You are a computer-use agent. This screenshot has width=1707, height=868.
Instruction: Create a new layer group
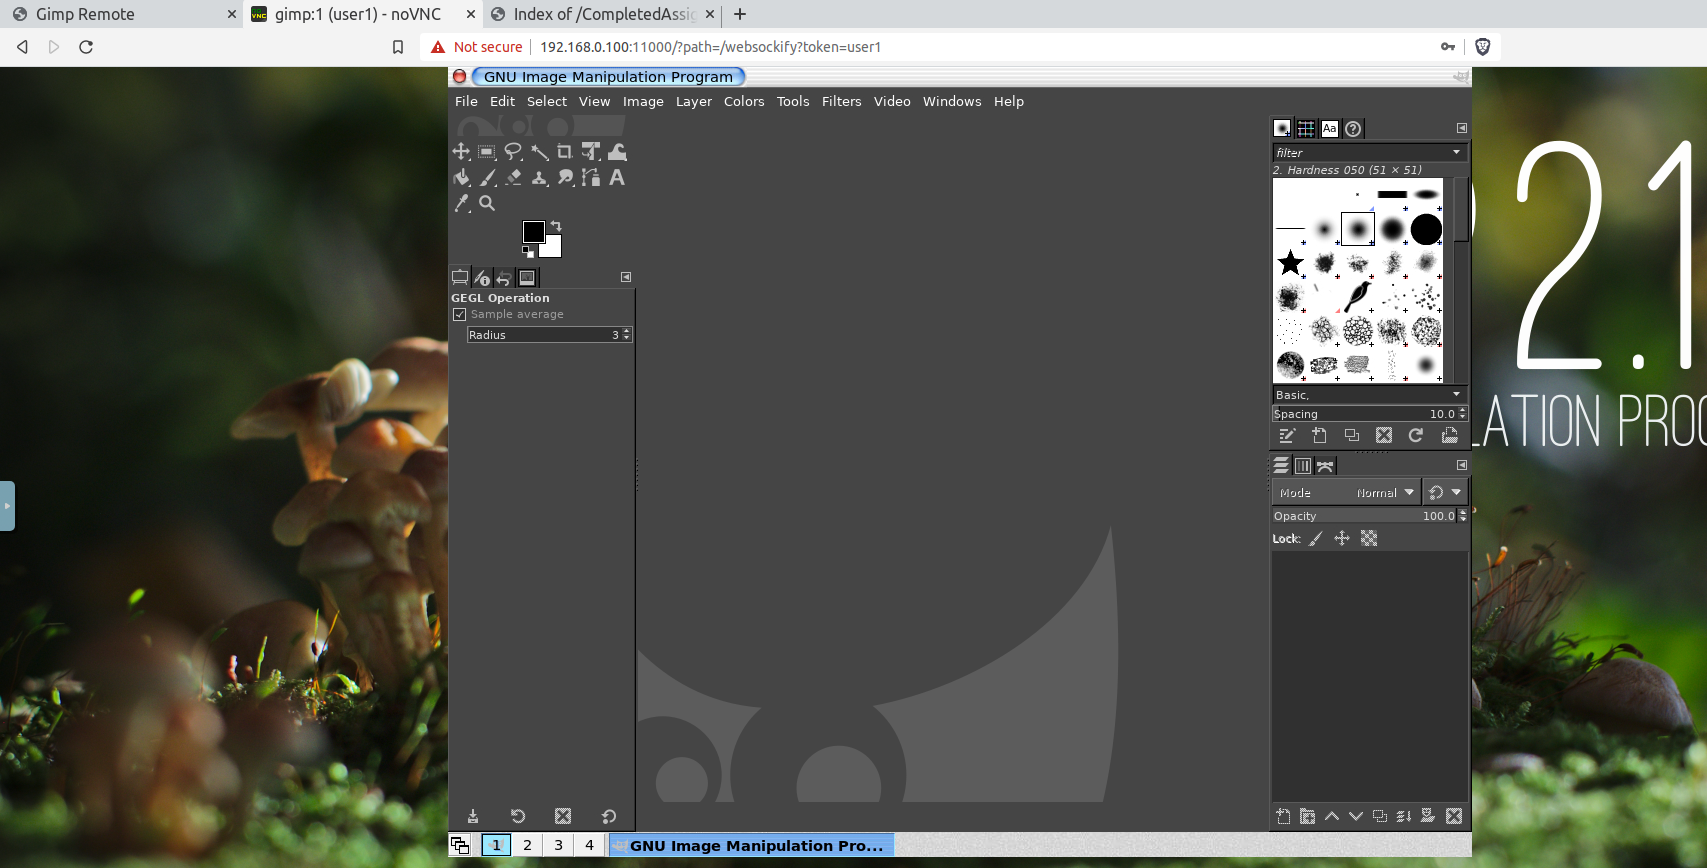coord(1307,816)
